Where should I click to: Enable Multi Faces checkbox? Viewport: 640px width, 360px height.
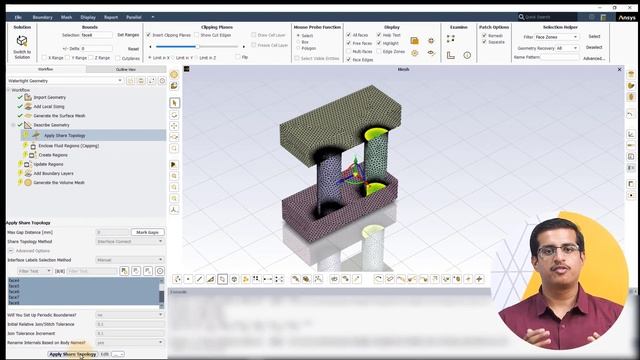(x=349, y=51)
